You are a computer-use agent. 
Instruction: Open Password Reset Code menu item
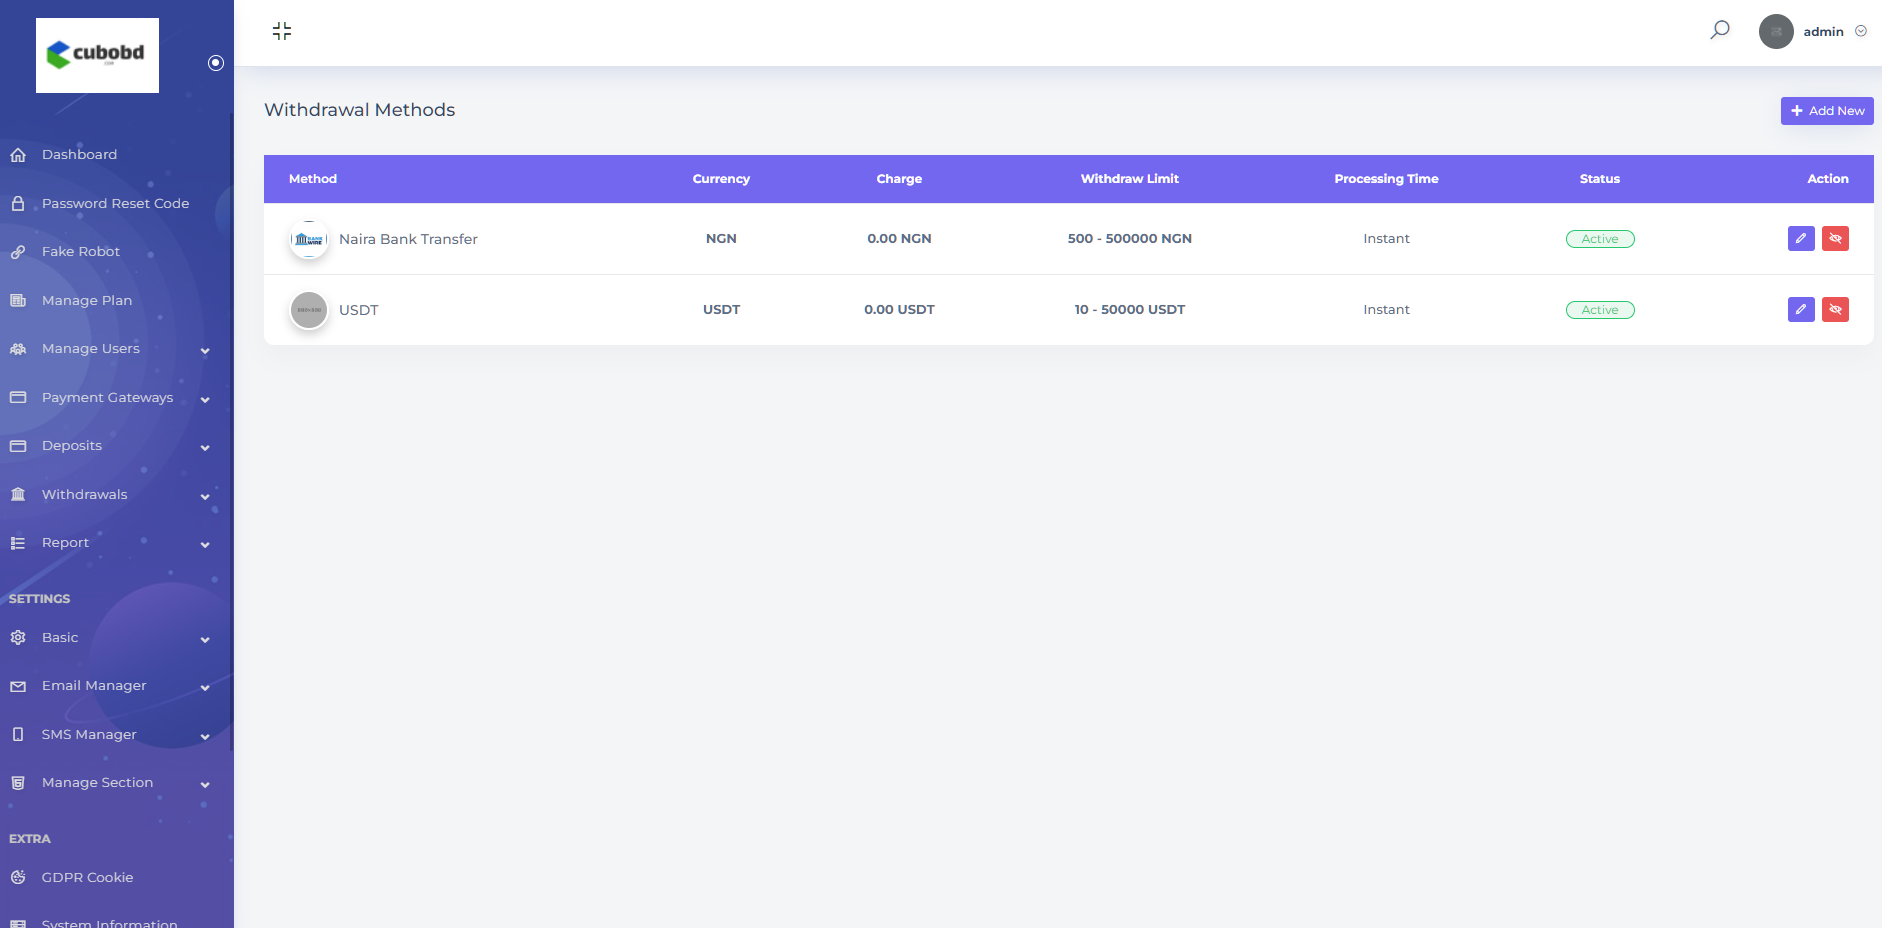115,203
